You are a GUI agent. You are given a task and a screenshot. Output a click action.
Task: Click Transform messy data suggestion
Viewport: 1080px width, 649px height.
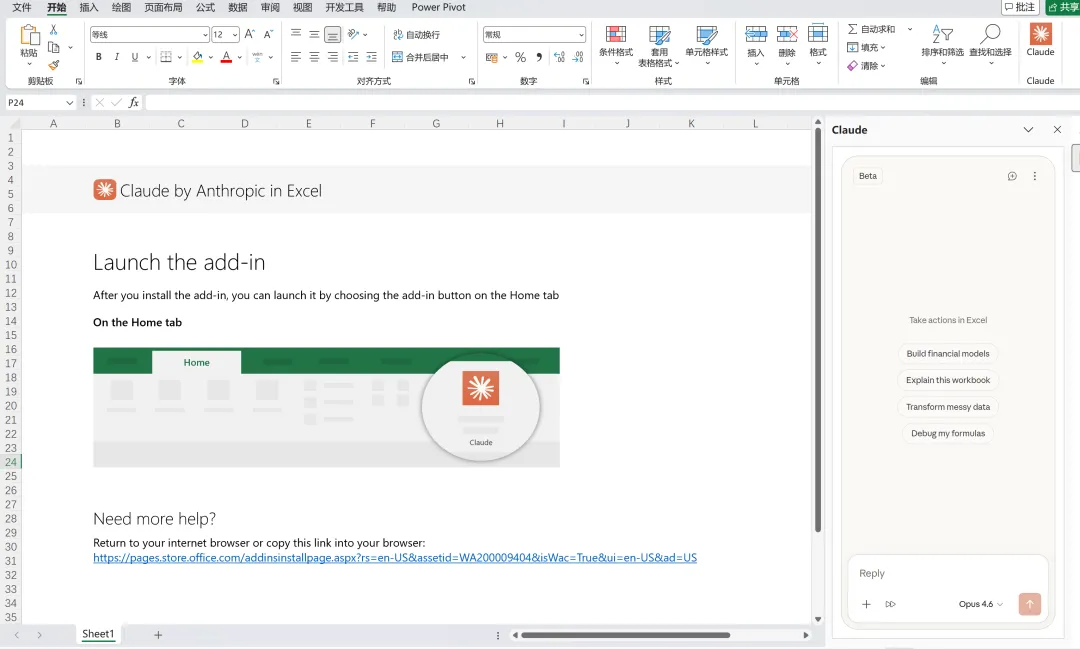pyautogui.click(x=948, y=407)
